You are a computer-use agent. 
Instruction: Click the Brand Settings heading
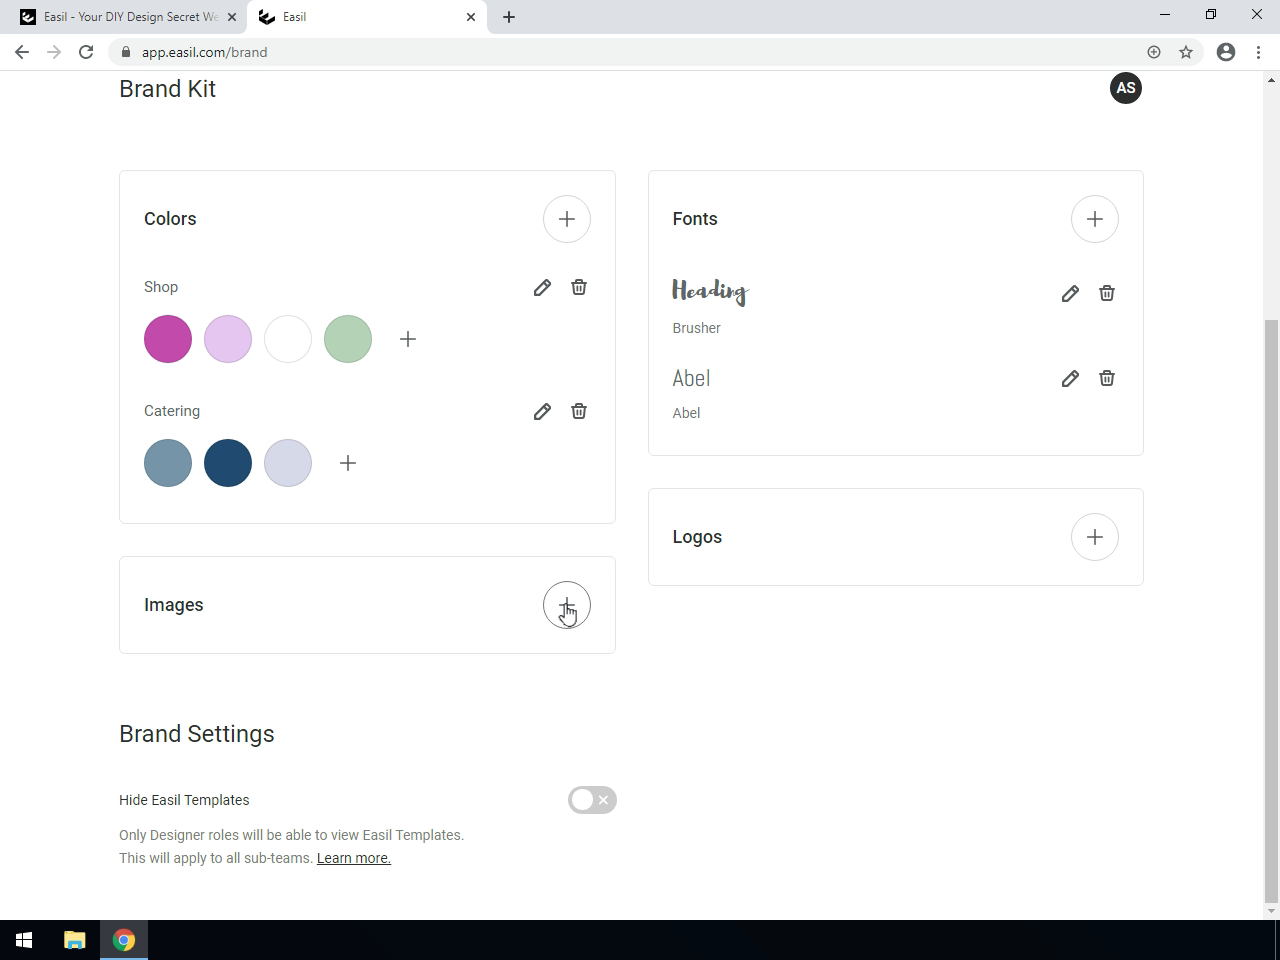point(197,734)
